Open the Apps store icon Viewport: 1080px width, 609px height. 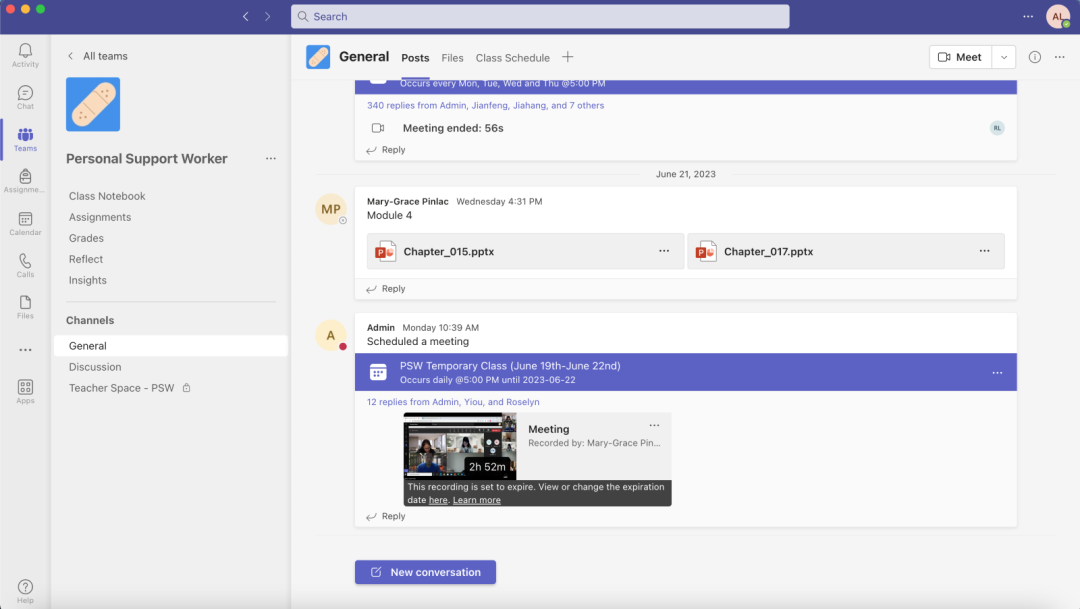coord(25,390)
